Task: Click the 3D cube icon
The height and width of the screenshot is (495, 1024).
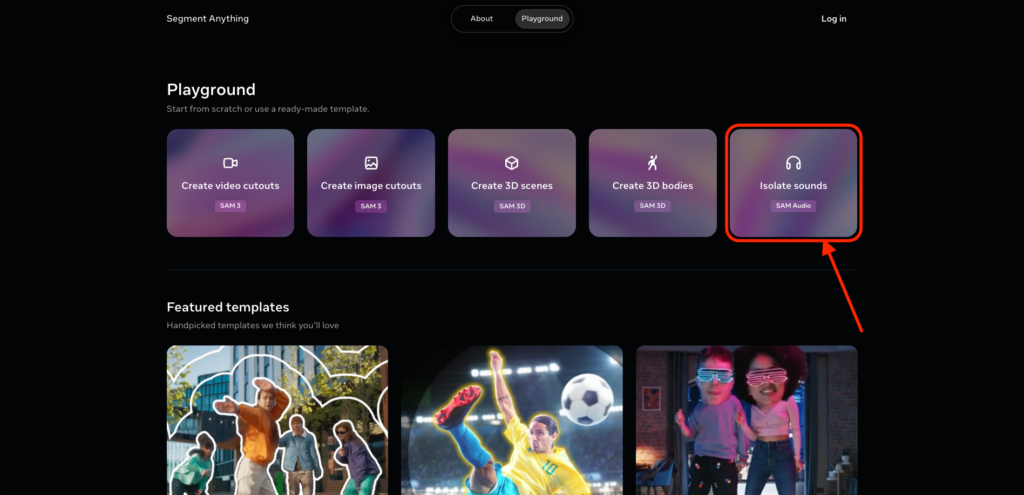Action: coord(511,163)
